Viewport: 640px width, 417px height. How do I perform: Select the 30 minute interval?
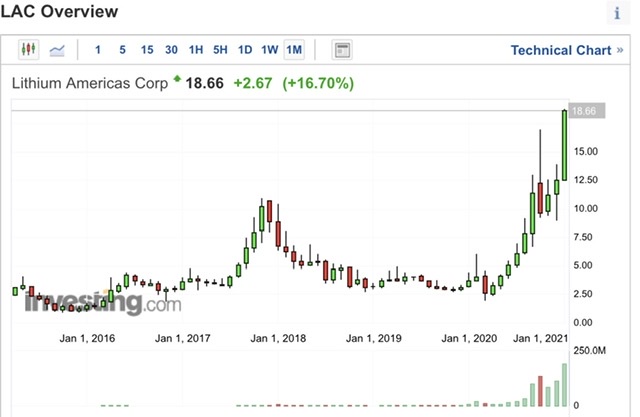(171, 50)
